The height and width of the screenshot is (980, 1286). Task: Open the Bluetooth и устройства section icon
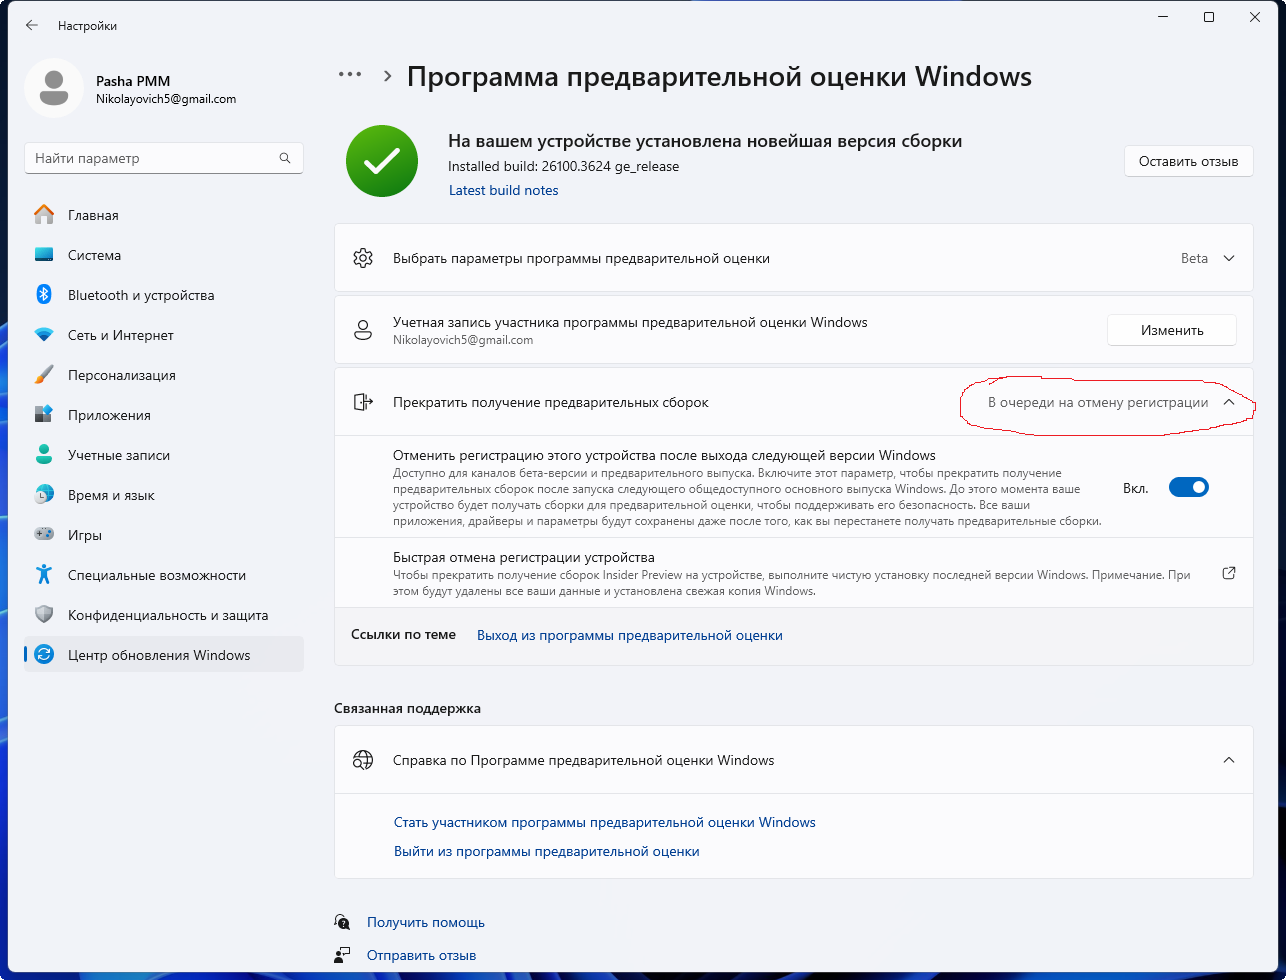tap(44, 295)
